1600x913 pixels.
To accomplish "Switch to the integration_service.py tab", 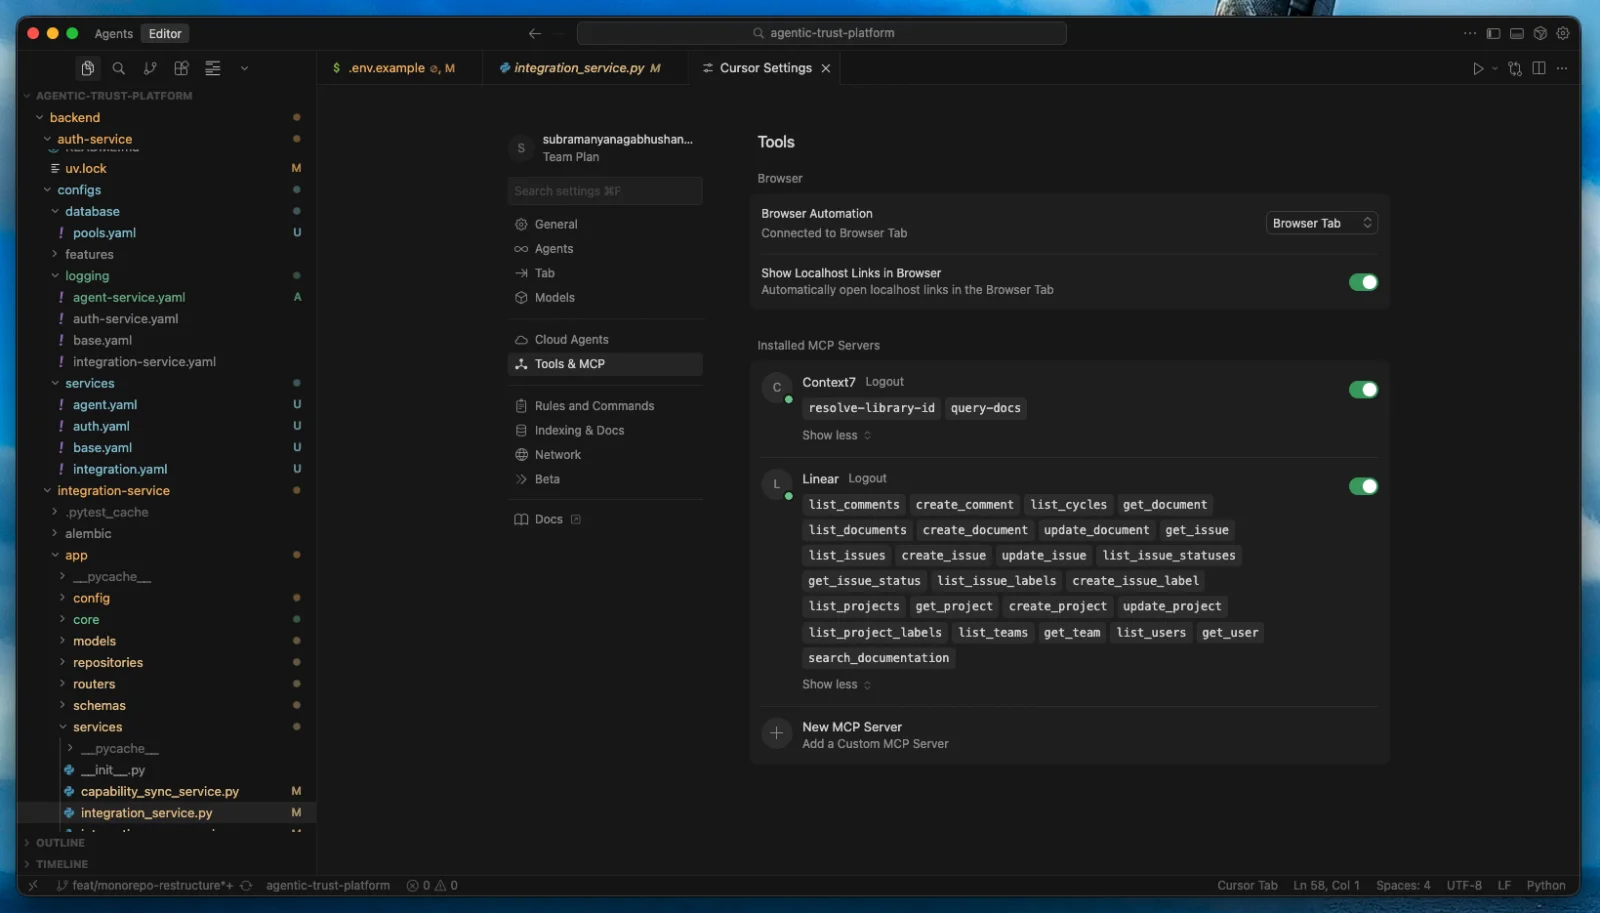I will pos(586,68).
